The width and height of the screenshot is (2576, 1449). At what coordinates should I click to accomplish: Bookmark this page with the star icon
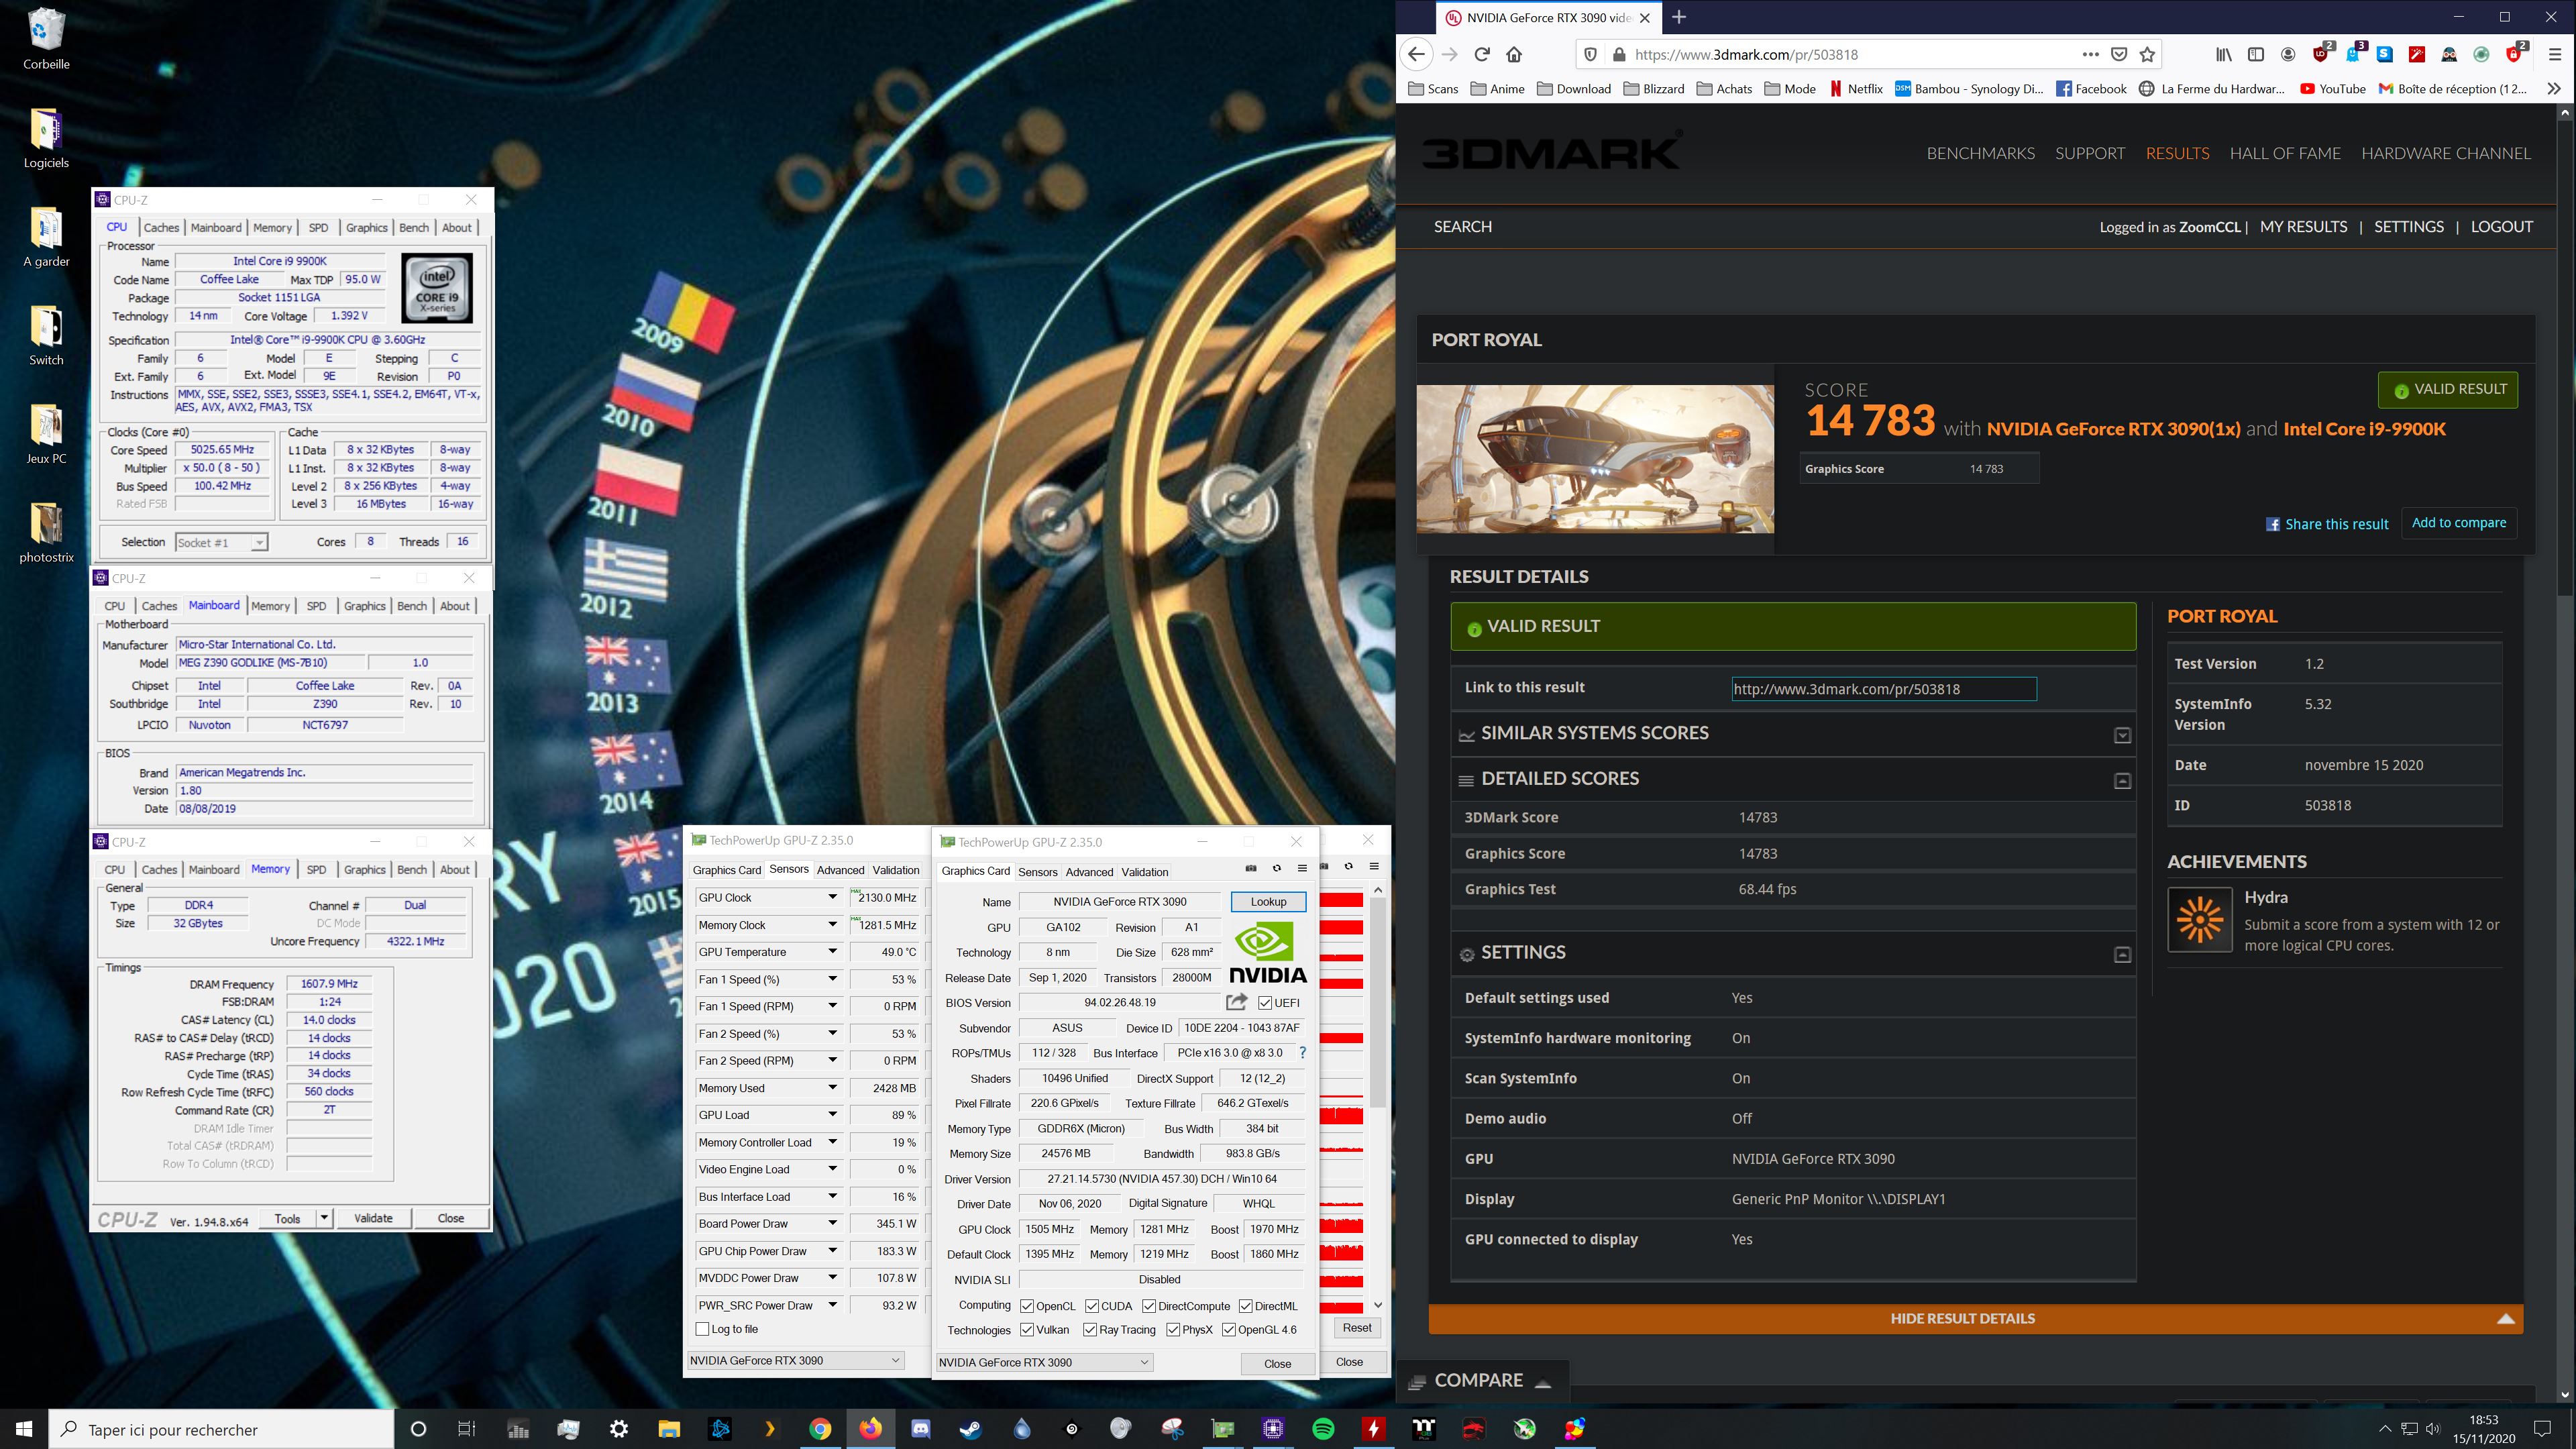(x=2147, y=54)
